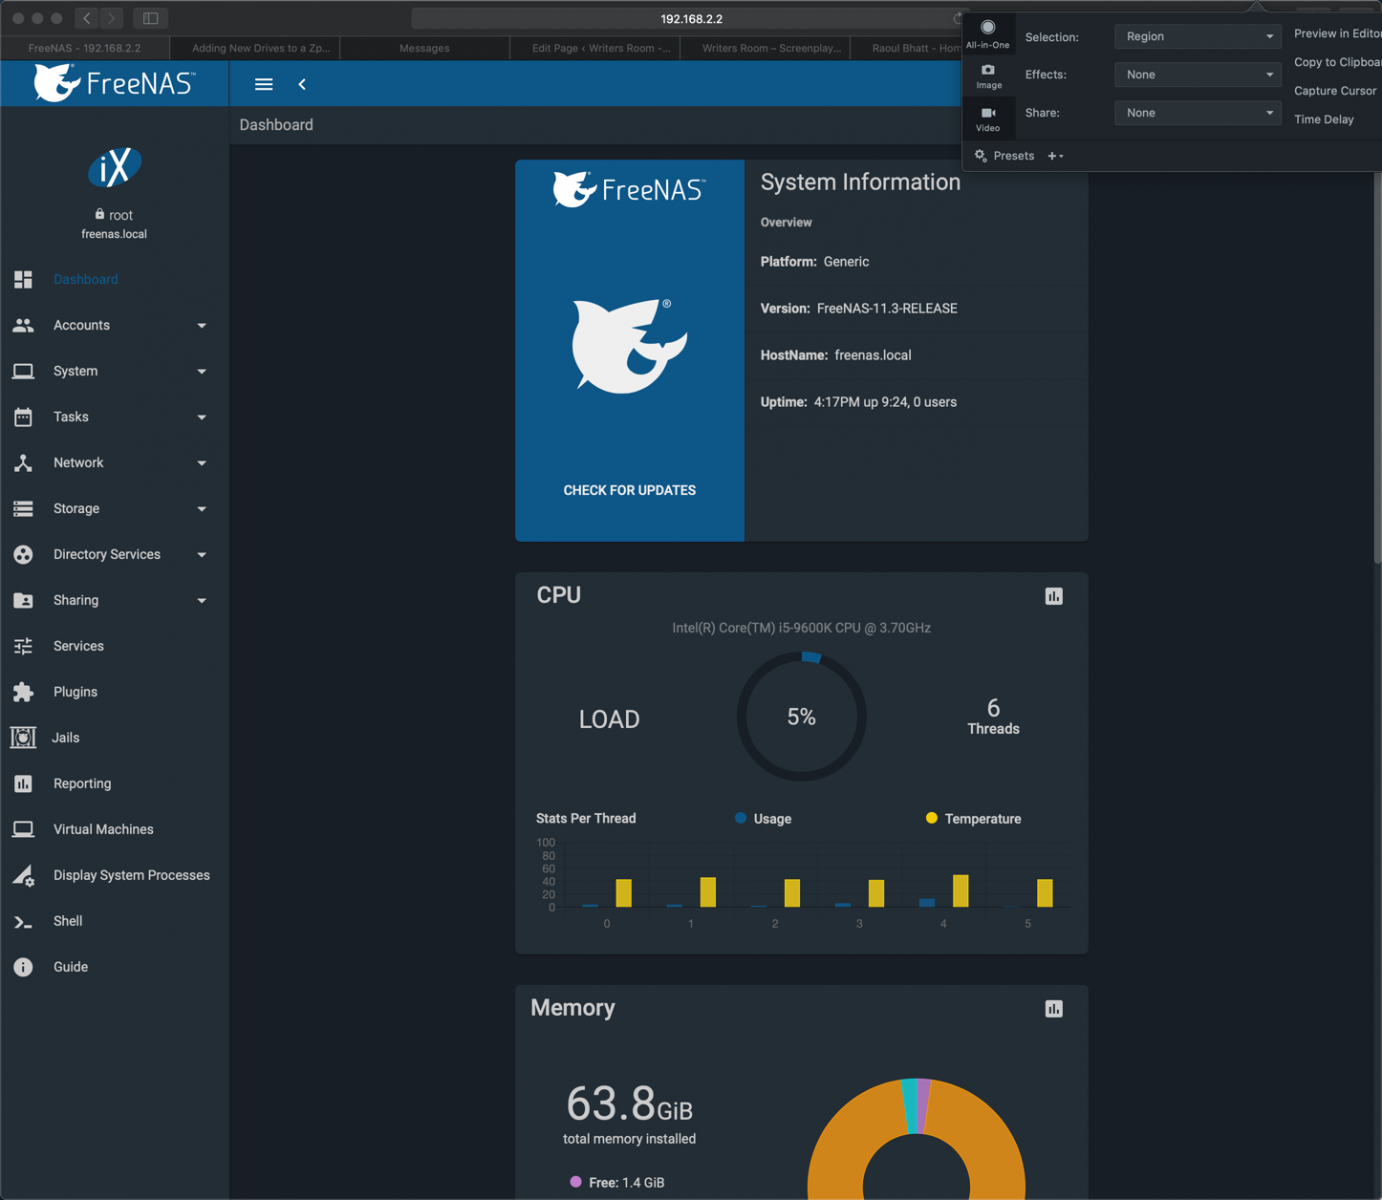Click the Display System Processes icon

click(x=24, y=875)
